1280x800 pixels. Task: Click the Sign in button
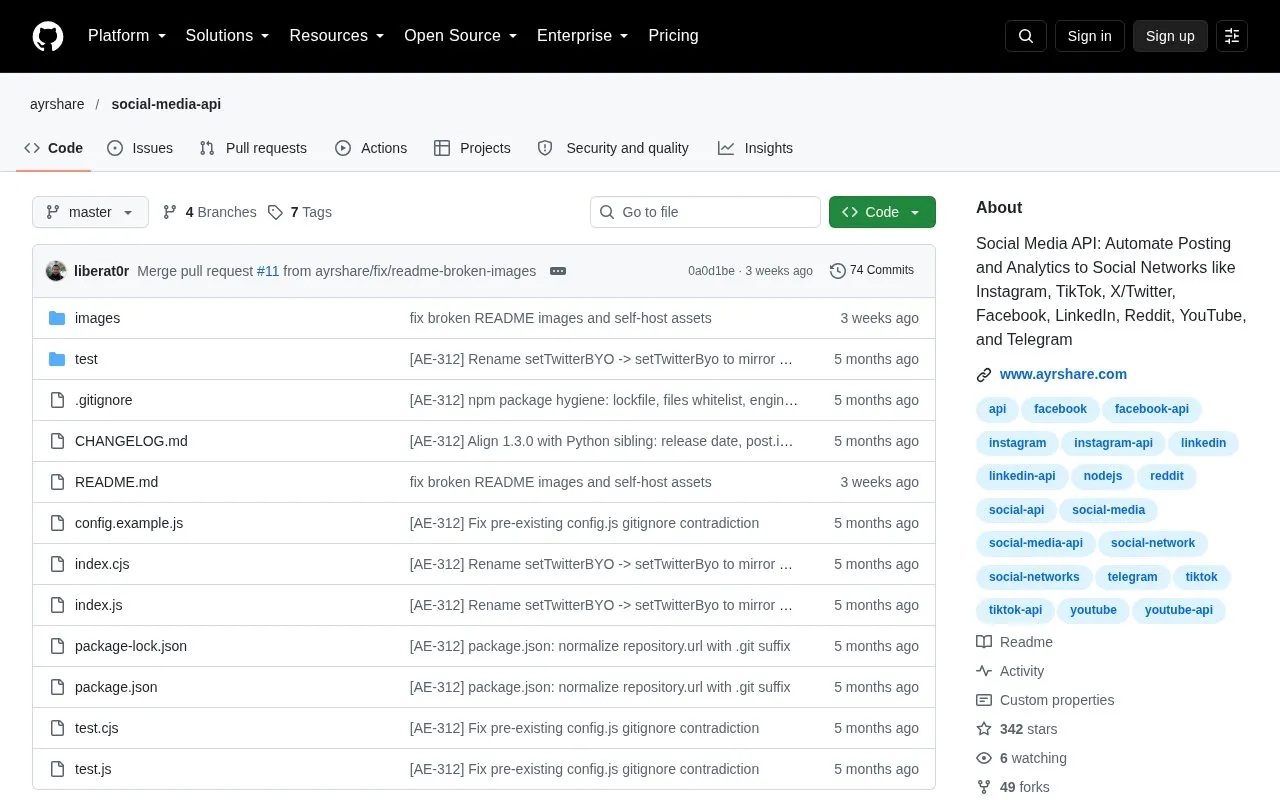[1090, 36]
